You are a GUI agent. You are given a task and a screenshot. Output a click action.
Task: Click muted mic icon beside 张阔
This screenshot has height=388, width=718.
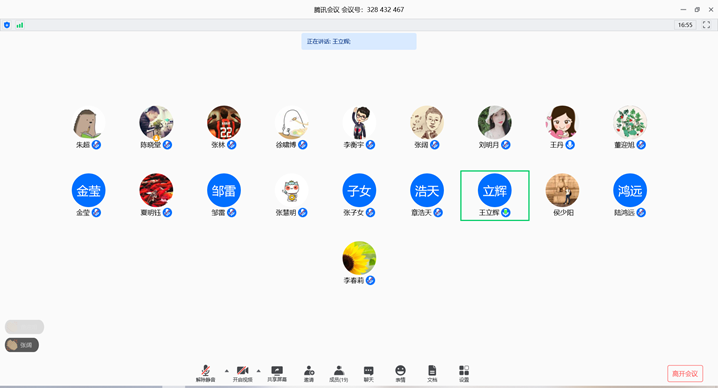click(x=435, y=145)
